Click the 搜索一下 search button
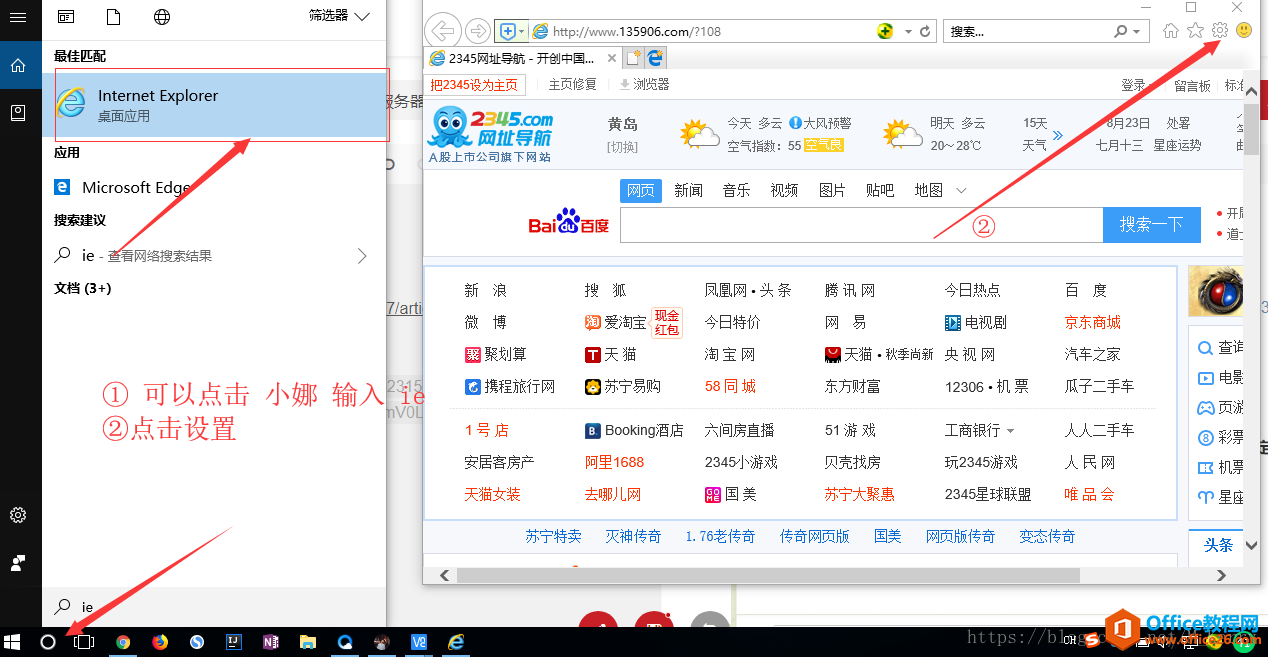Viewport: 1268px width, 657px height. click(1151, 225)
